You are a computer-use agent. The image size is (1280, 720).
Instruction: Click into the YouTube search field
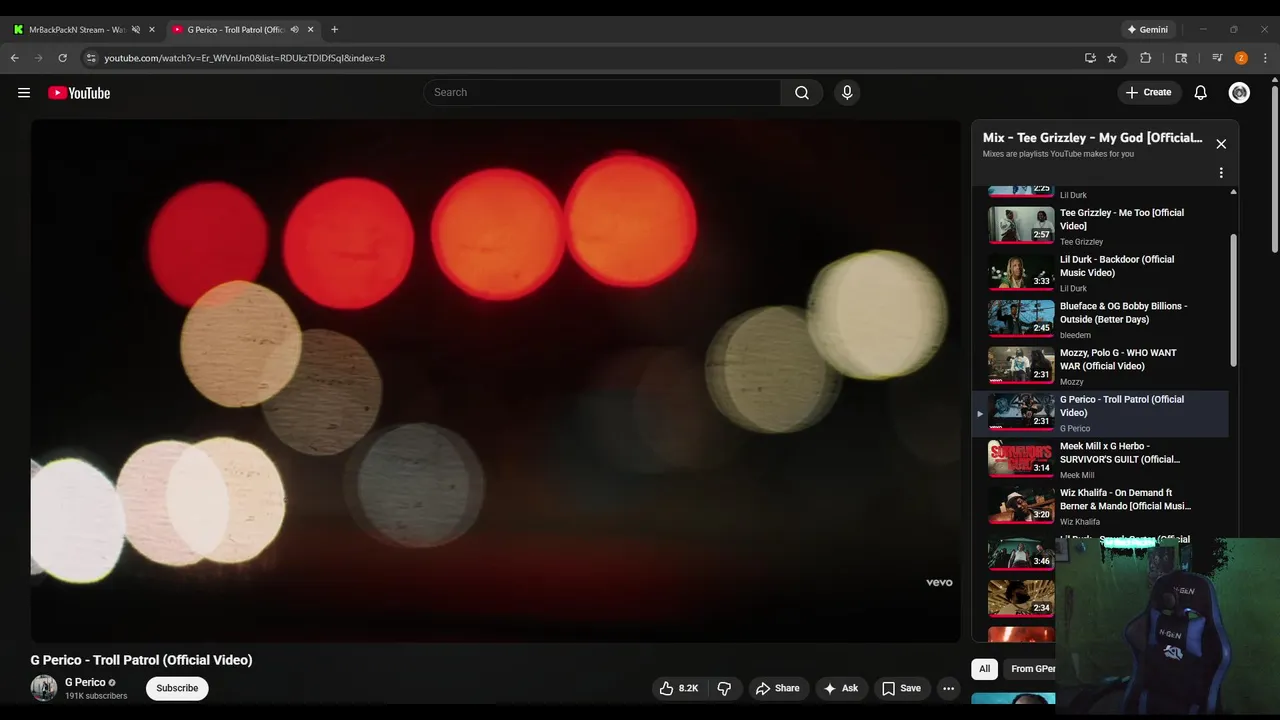point(602,93)
